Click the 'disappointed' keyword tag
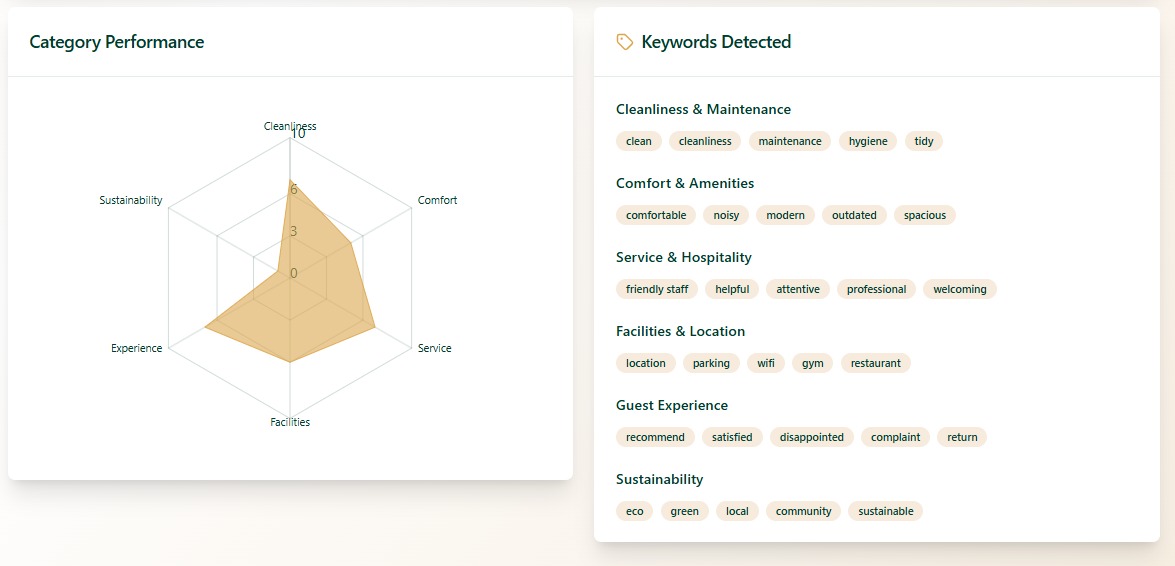Image resolution: width=1175 pixels, height=566 pixels. click(811, 437)
